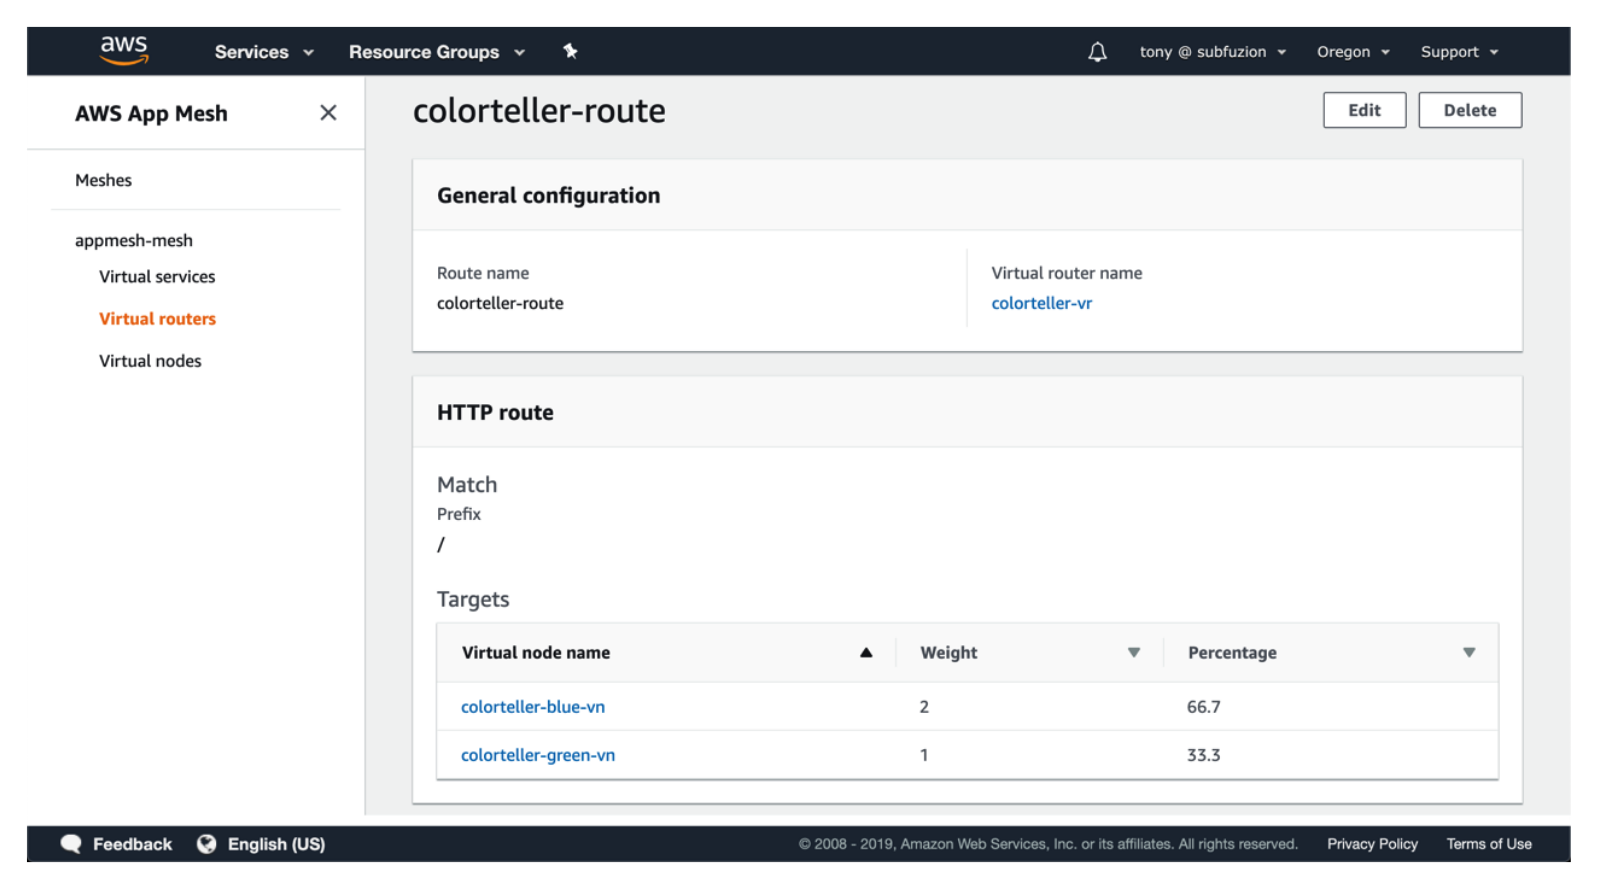Open Virtual nodes in sidebar
The width and height of the screenshot is (1600, 894).
tap(150, 361)
